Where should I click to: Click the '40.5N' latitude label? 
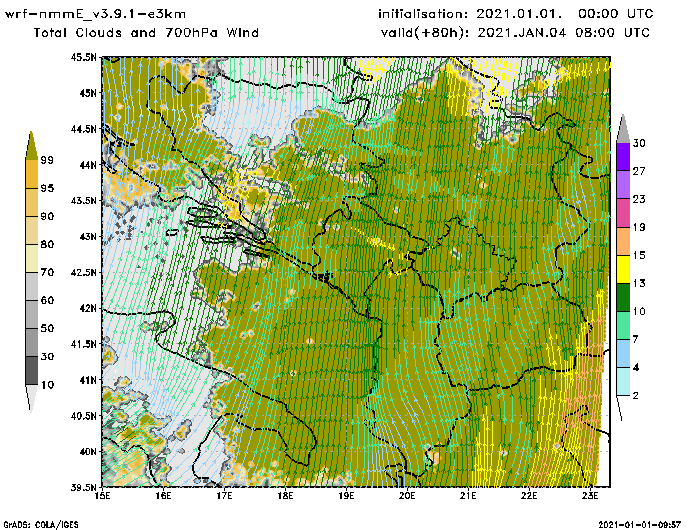(x=83, y=416)
